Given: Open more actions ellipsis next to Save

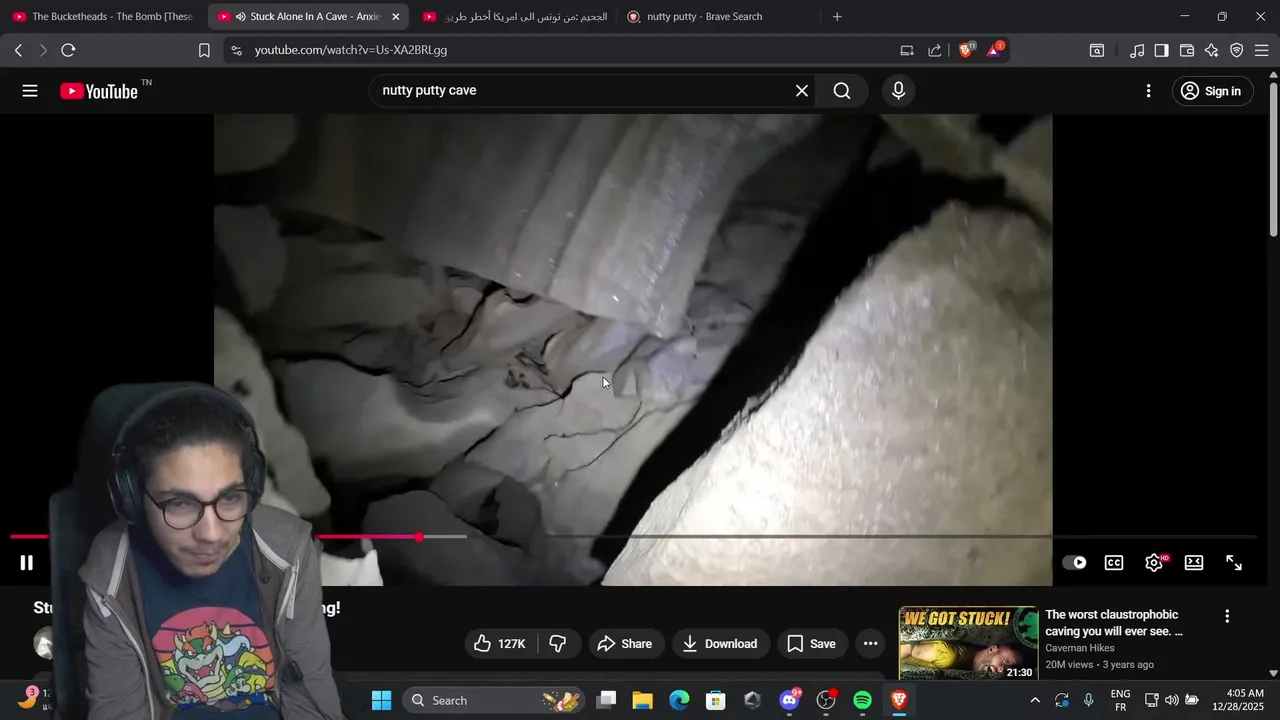Looking at the screenshot, I should [871, 644].
